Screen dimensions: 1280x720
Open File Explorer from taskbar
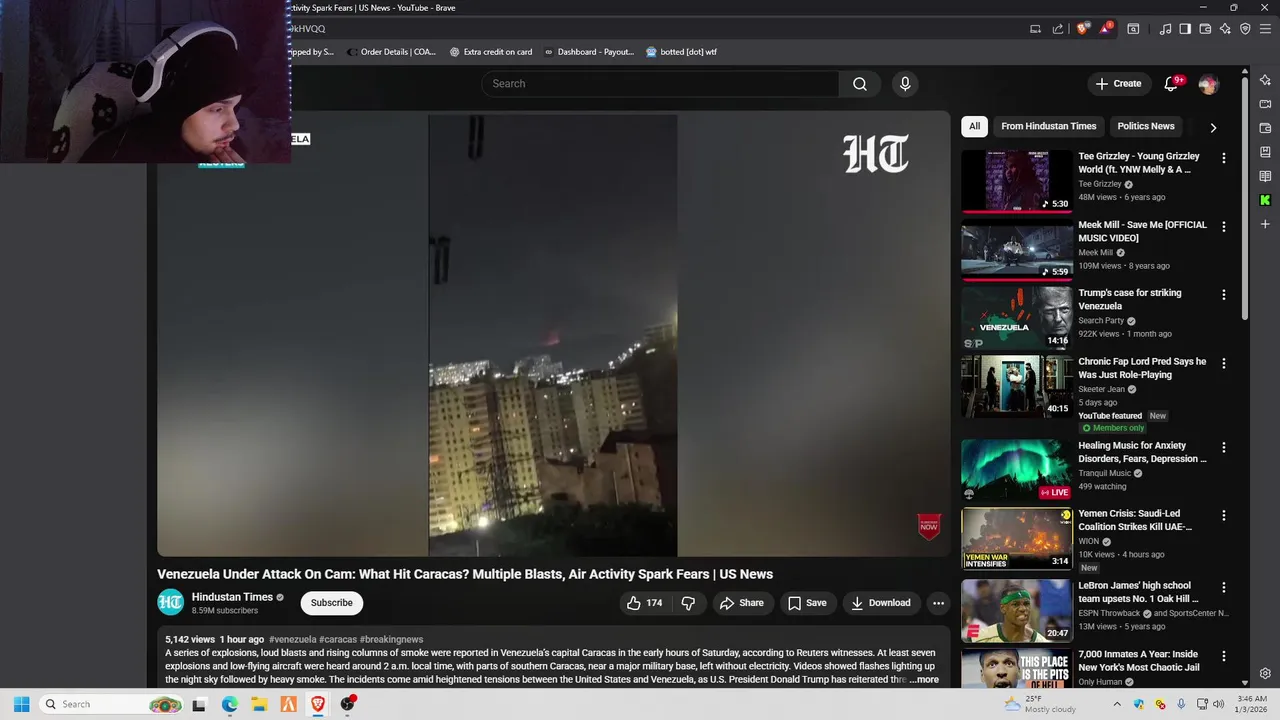coord(259,704)
